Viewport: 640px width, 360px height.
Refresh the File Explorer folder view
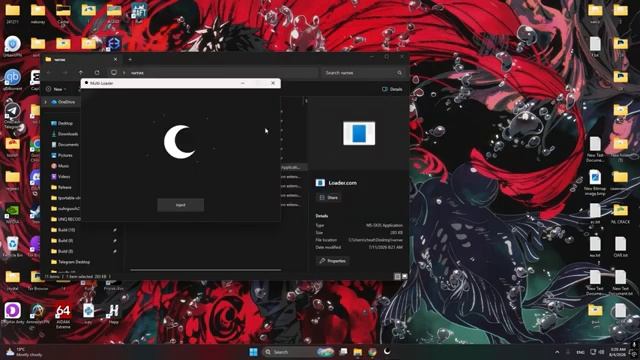click(97, 73)
